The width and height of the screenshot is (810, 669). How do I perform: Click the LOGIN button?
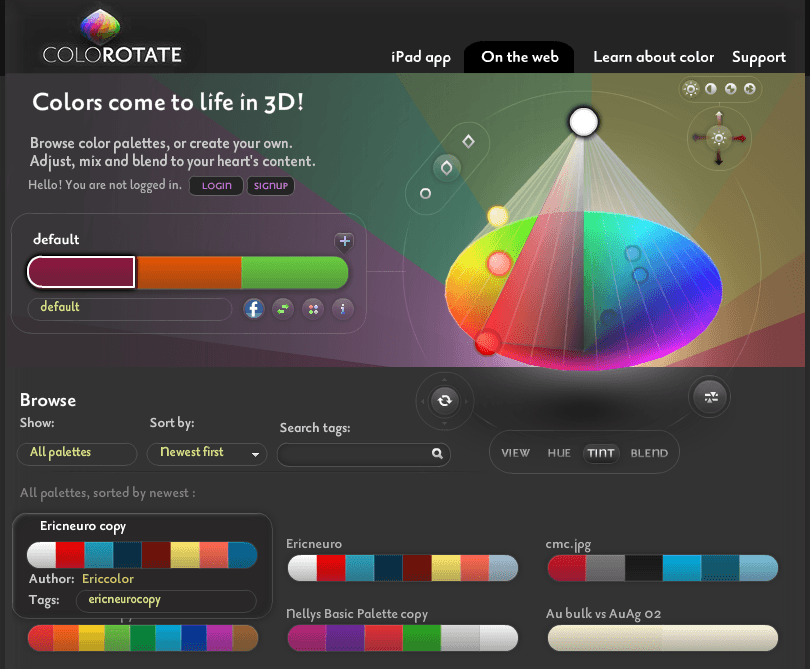216,186
